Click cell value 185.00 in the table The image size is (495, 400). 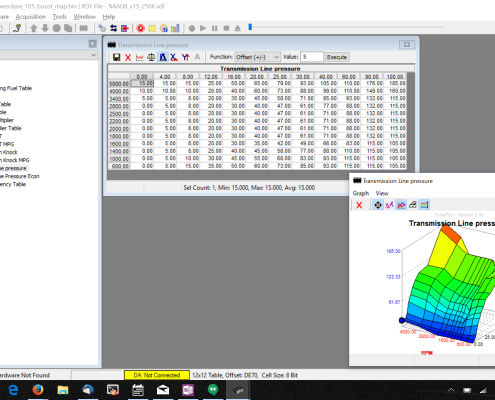(395, 83)
